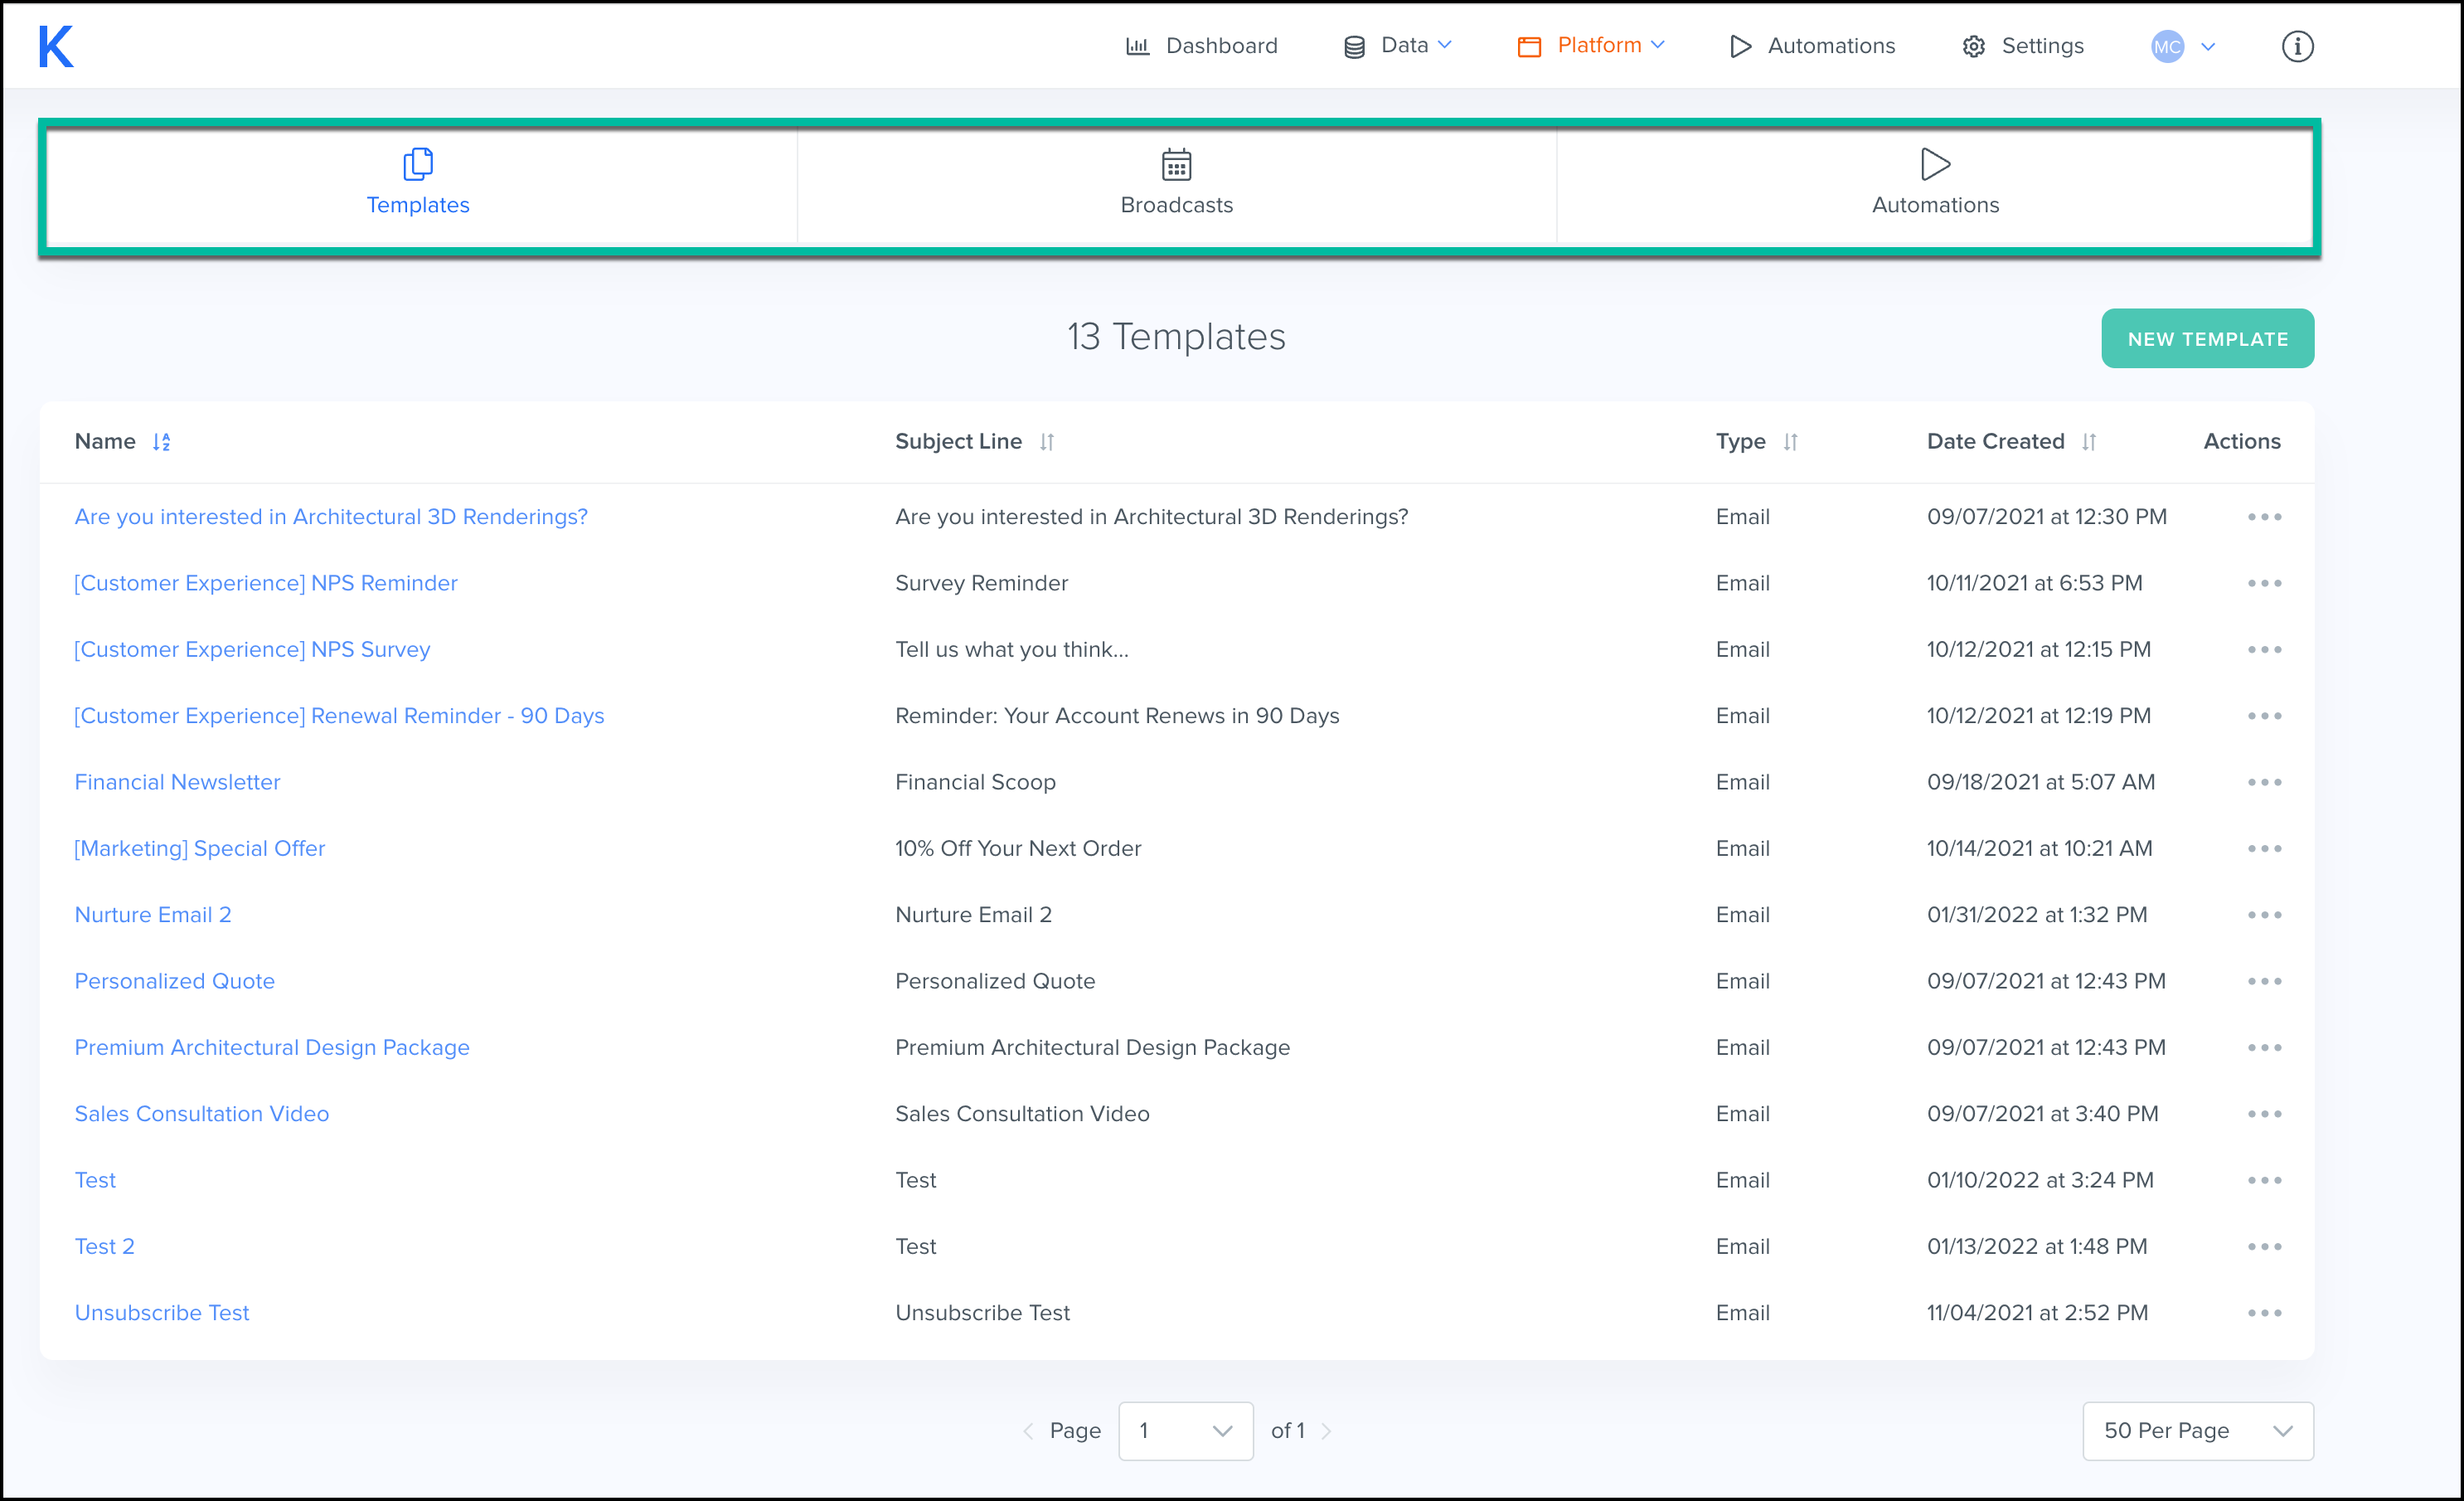Click the New Template button
The image size is (2464, 1501).
click(x=2206, y=339)
